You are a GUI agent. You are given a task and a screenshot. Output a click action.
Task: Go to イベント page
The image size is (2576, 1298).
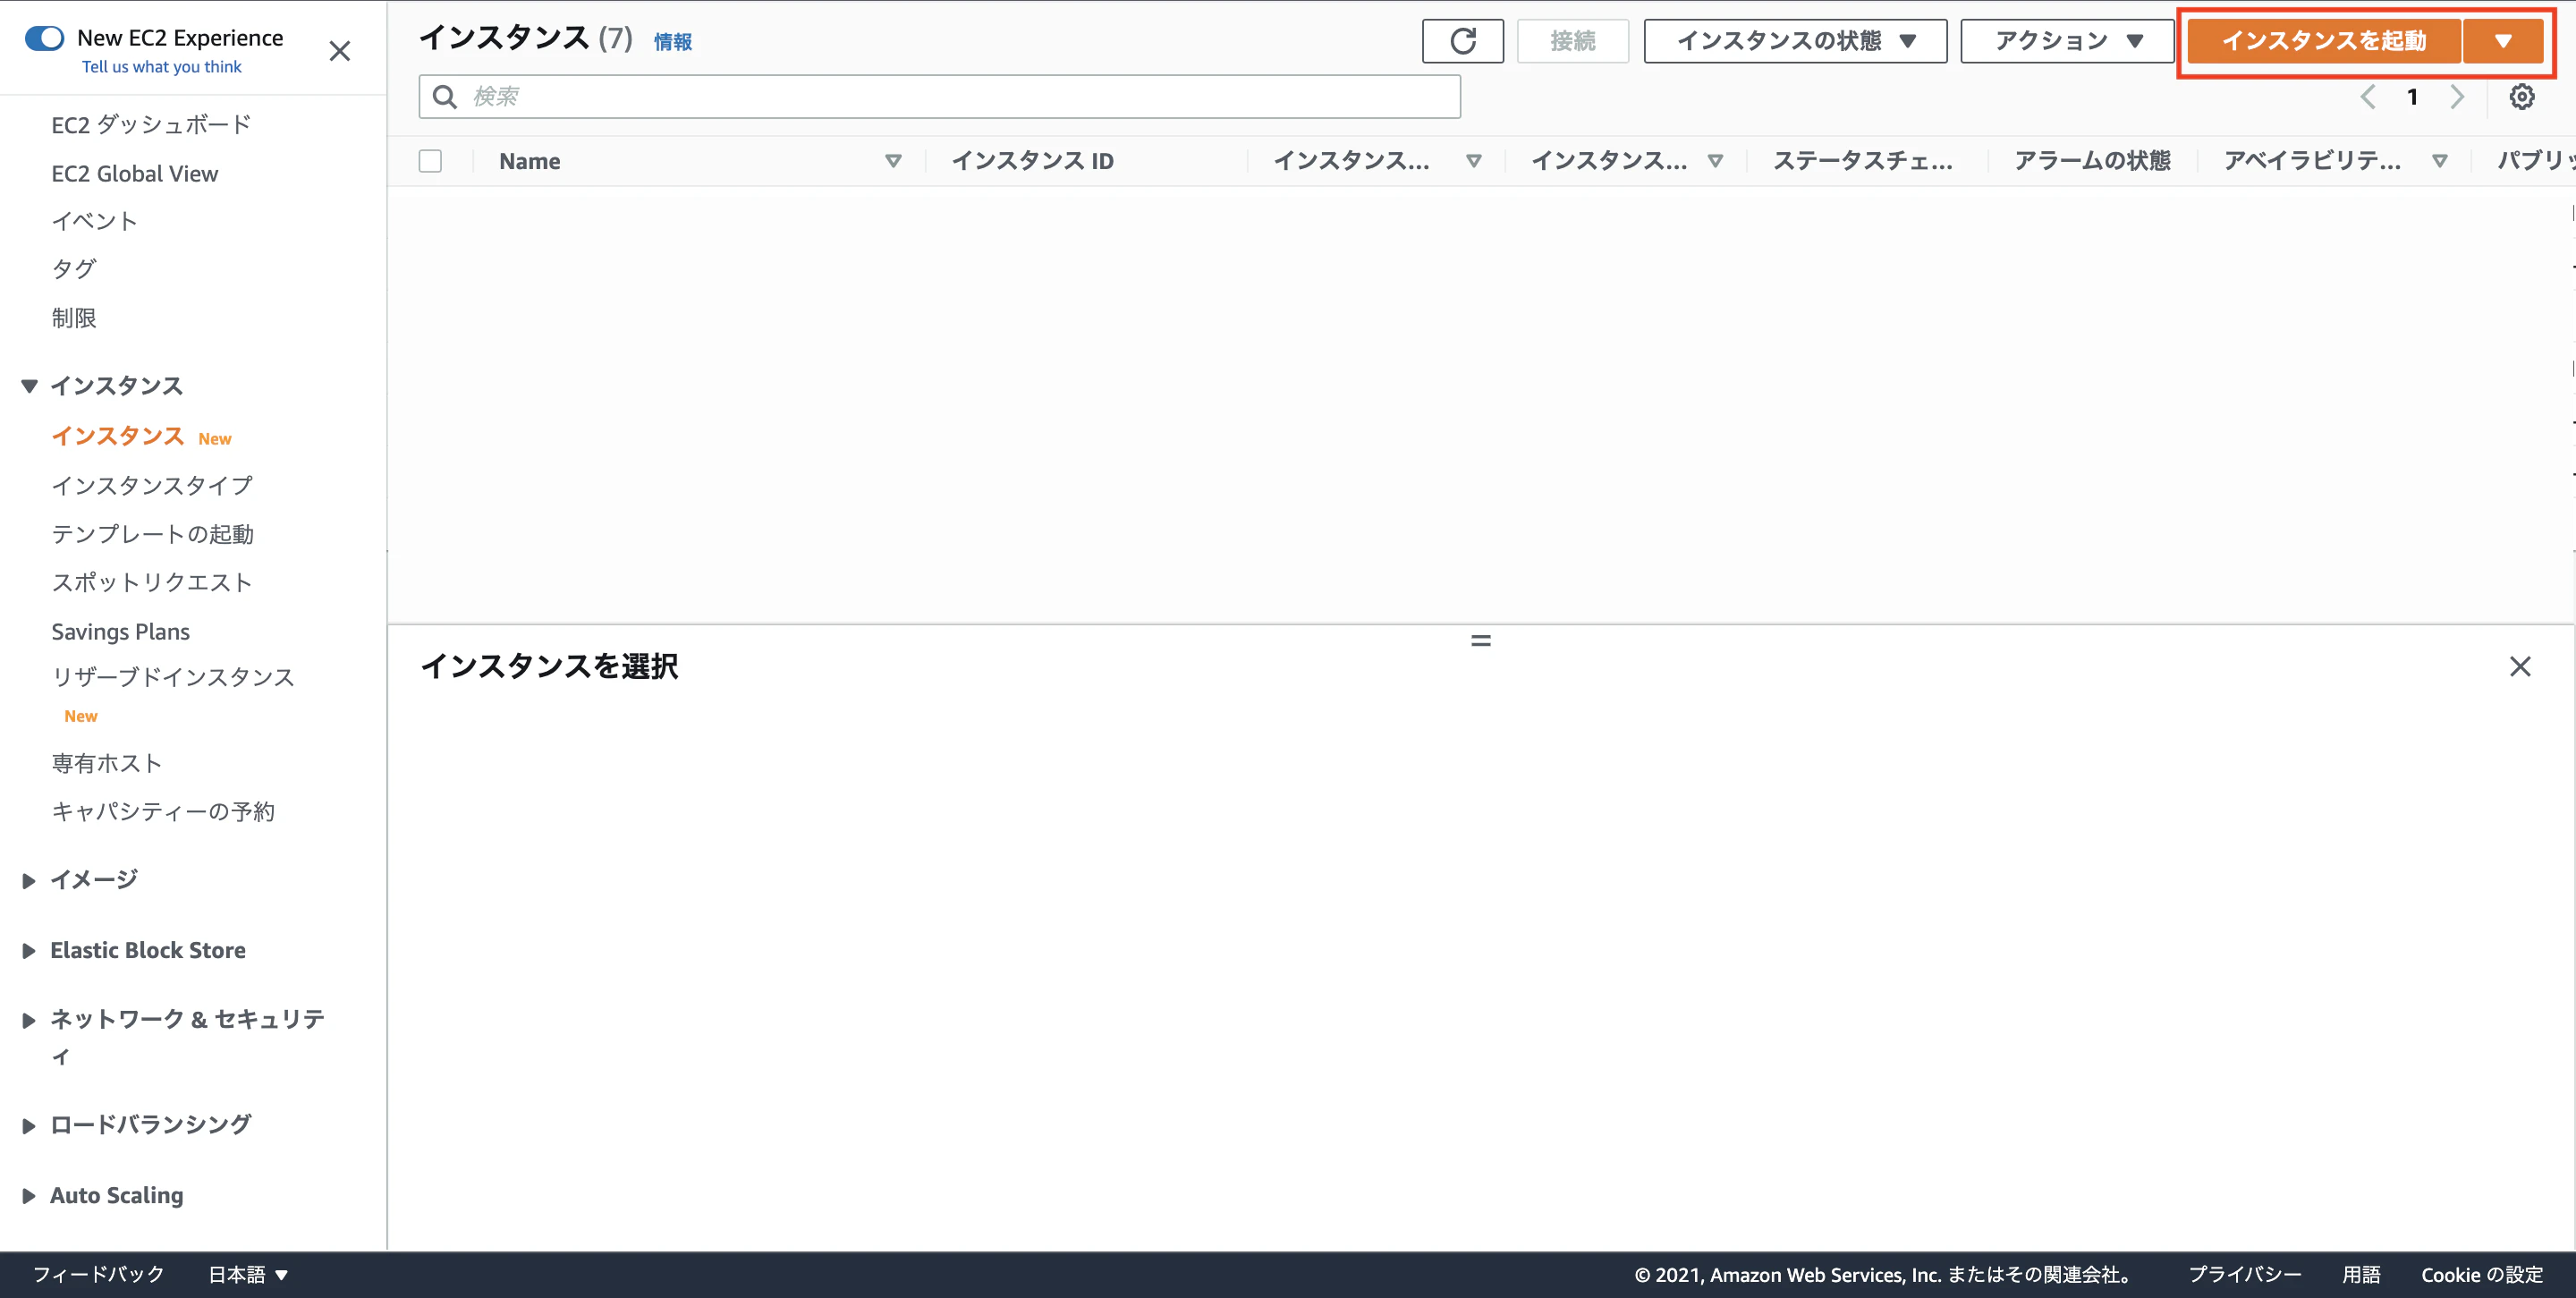click(x=94, y=221)
